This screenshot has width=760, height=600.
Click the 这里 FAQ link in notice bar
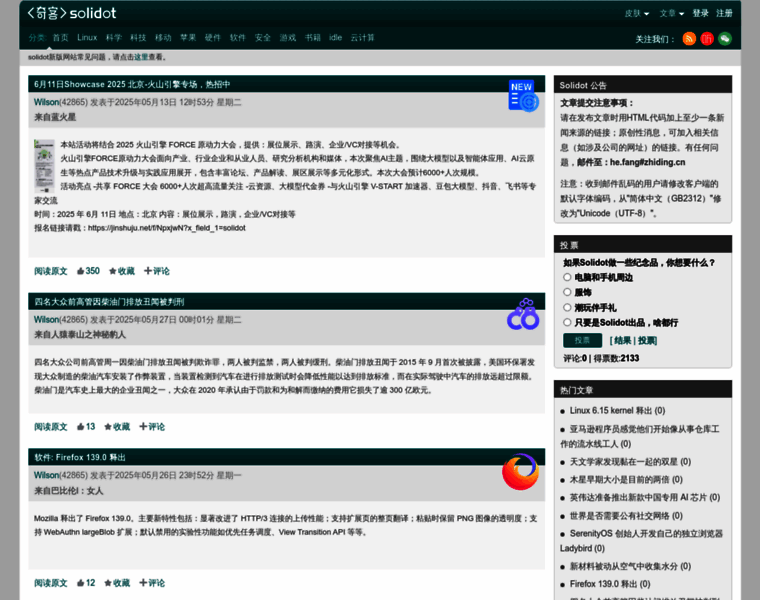pyautogui.click(x=141, y=57)
